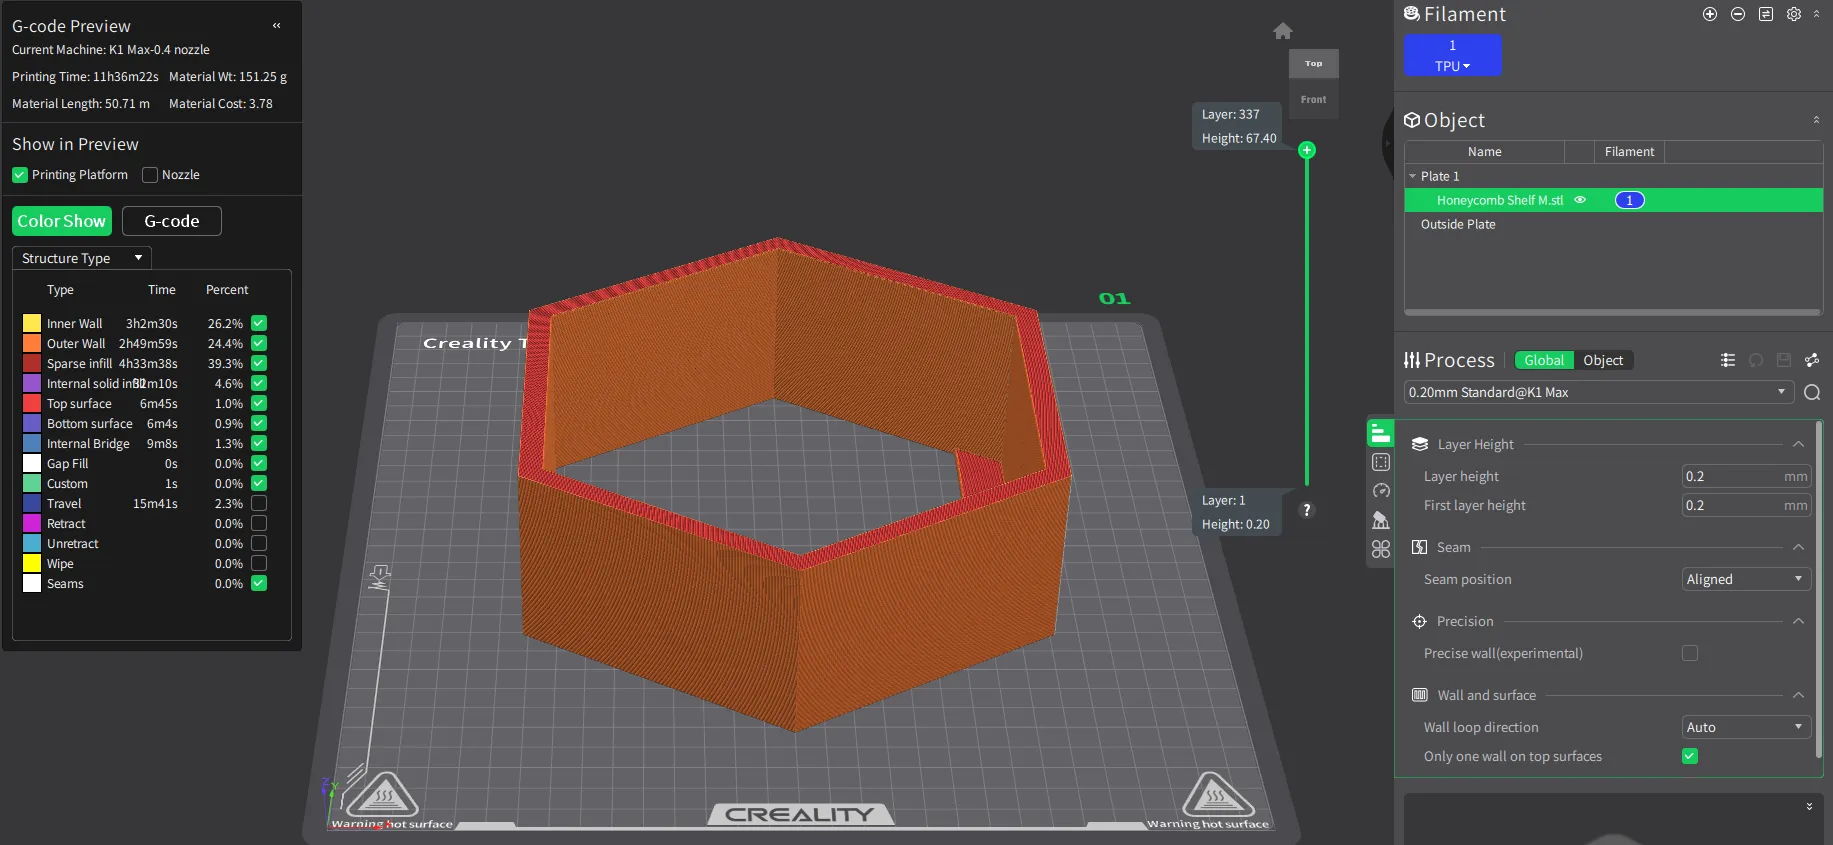Open filament settings gear icon
The width and height of the screenshot is (1833, 845).
(1794, 14)
